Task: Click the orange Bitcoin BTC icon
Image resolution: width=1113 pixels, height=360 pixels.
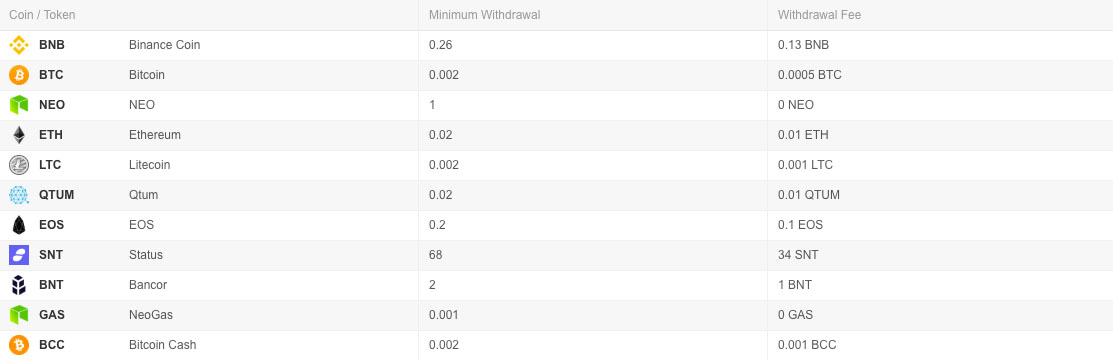Action: point(18,75)
